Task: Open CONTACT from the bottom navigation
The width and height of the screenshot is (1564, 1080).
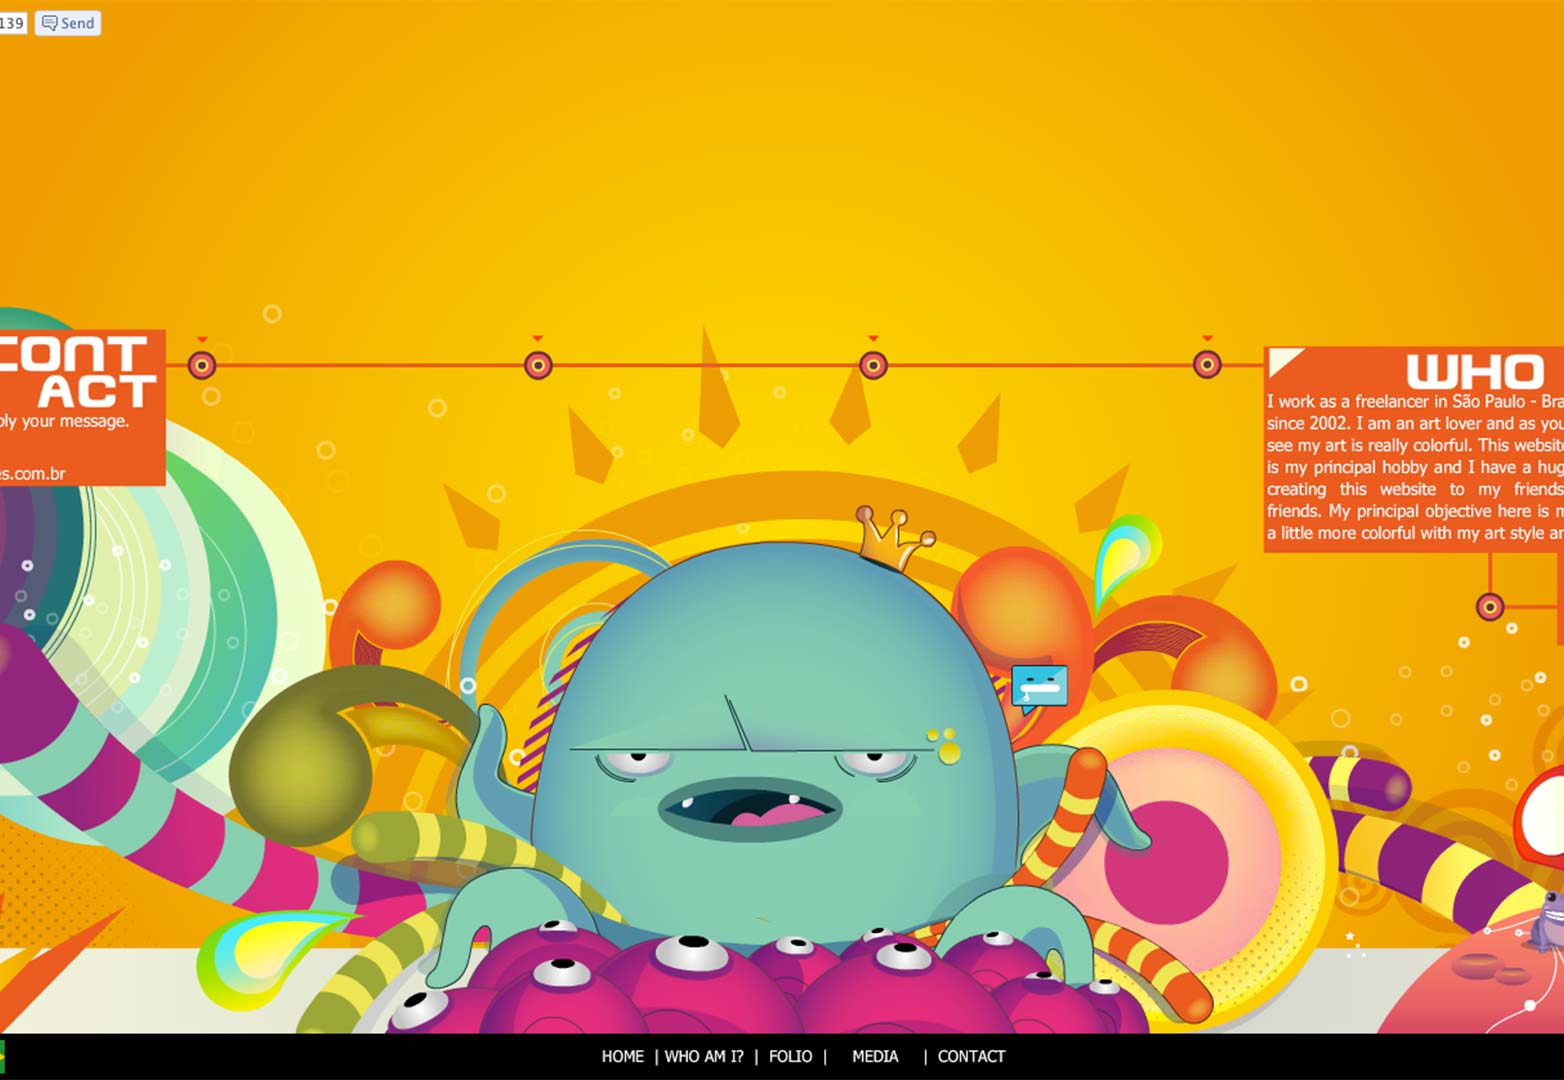Action: point(971,1056)
